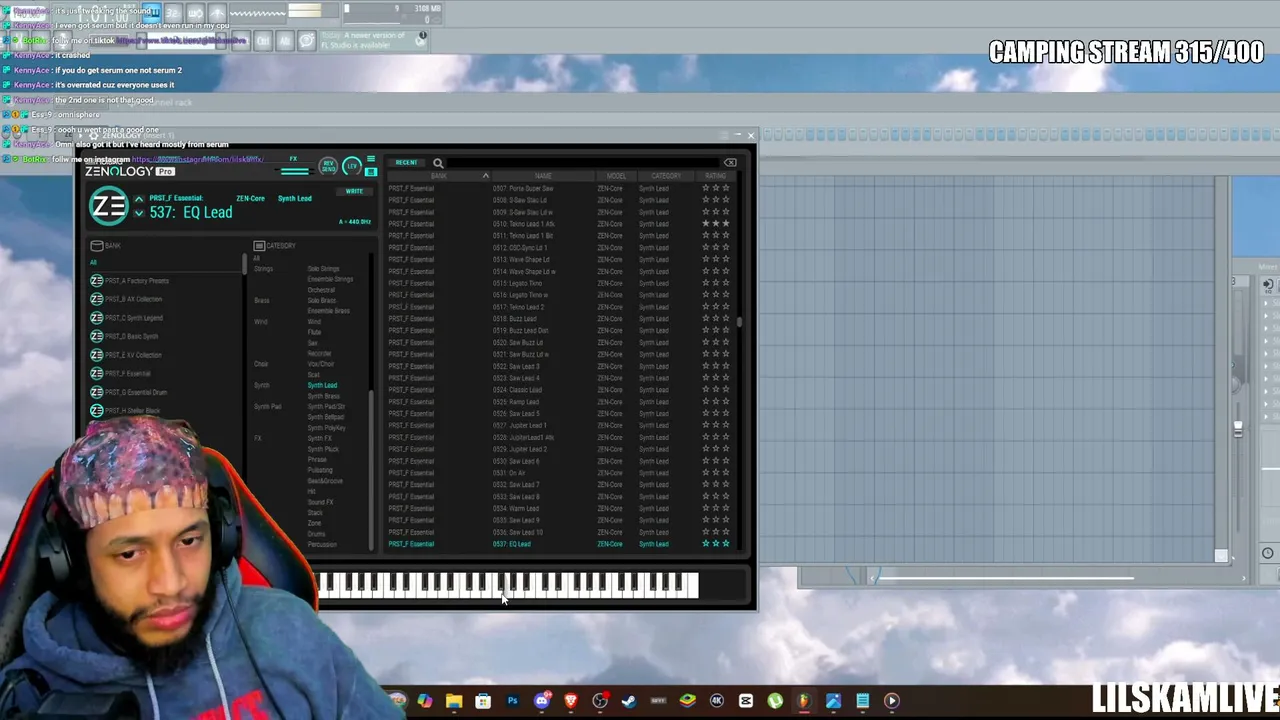
Task: Select the Percussion category
Action: pyautogui.click(x=322, y=544)
